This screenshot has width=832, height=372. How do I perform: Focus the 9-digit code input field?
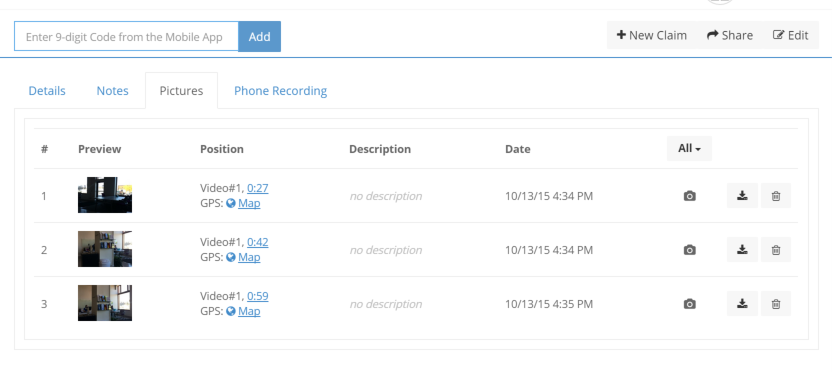[x=126, y=37]
